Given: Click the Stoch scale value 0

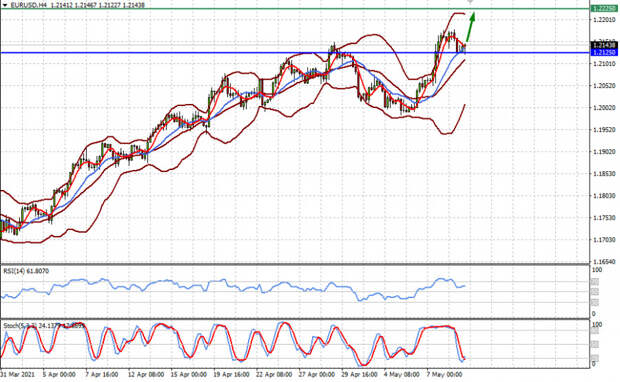Looking at the screenshot, I should 594,364.
